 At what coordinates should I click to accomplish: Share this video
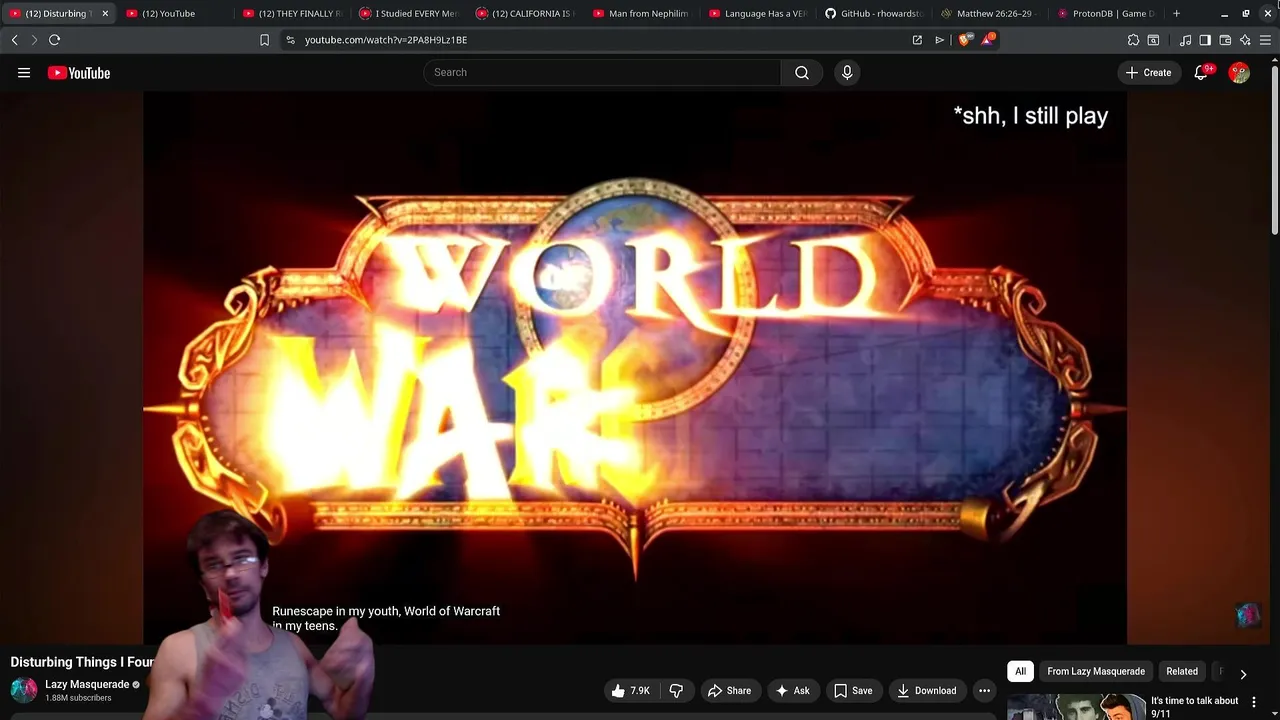point(729,690)
